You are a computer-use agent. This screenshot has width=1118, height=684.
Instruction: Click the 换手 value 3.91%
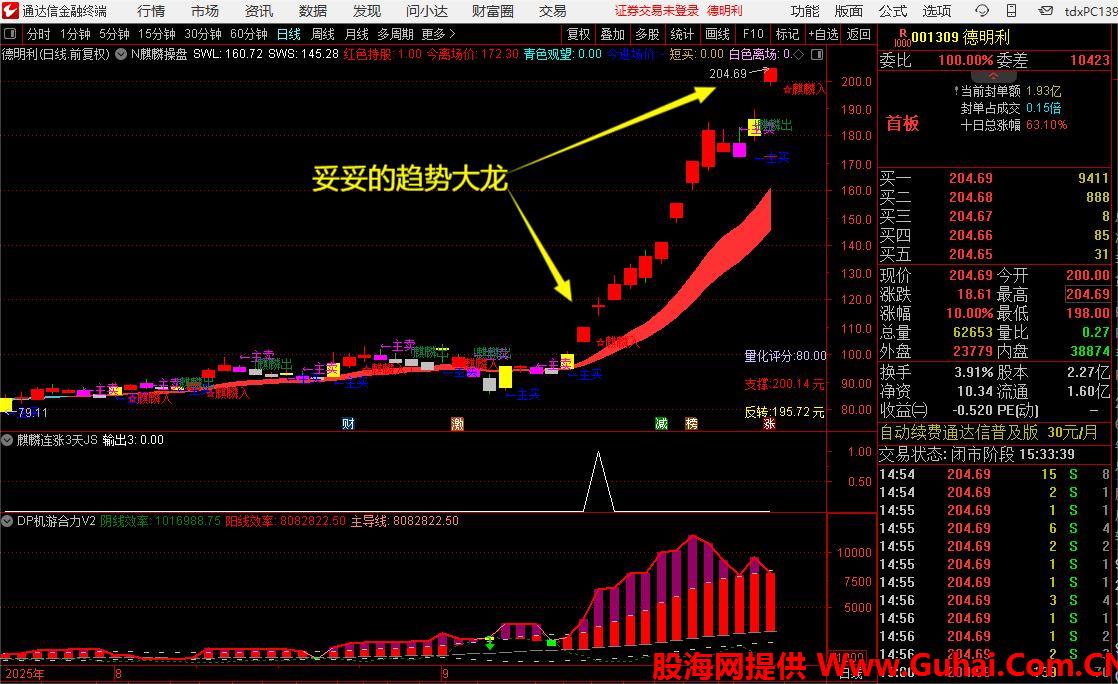click(x=974, y=372)
